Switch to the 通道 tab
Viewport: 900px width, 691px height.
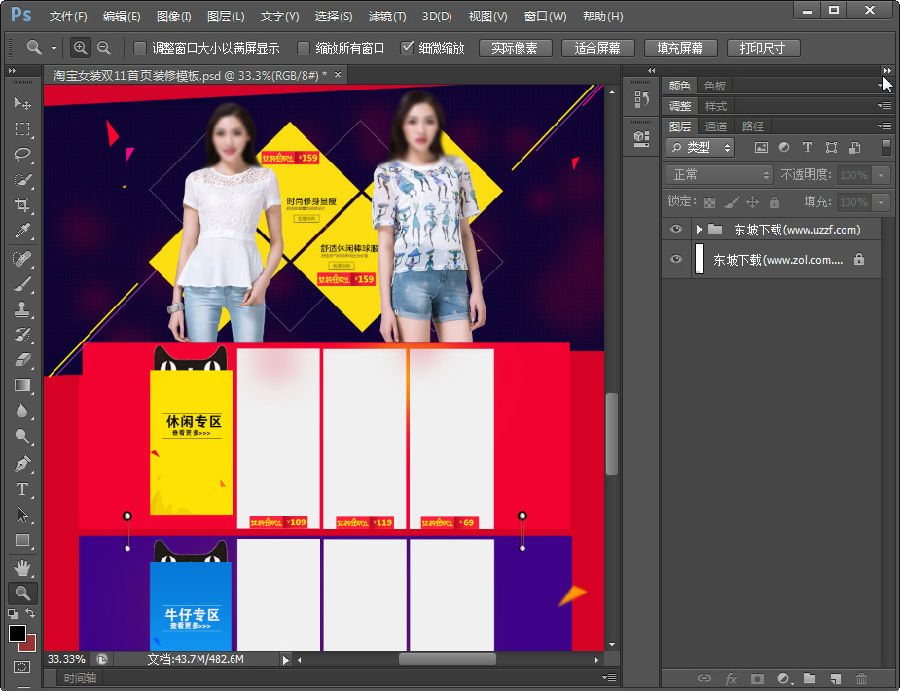[715, 126]
